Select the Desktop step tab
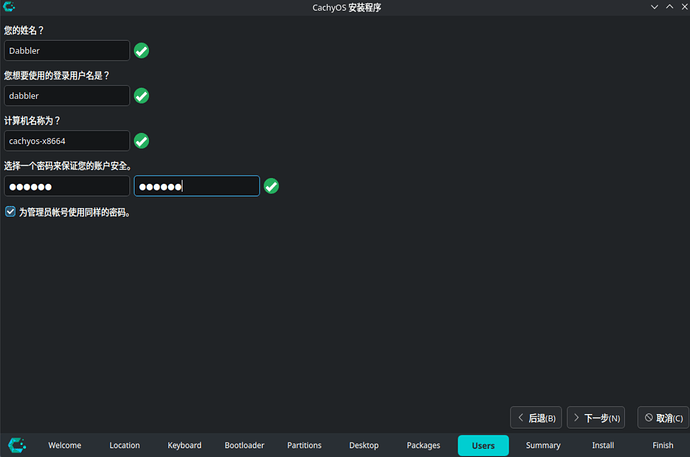 click(x=364, y=445)
